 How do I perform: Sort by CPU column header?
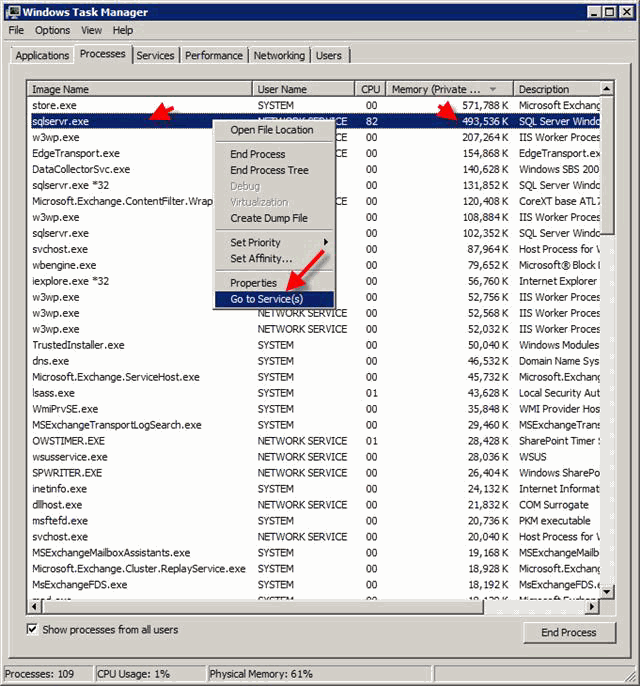370,89
